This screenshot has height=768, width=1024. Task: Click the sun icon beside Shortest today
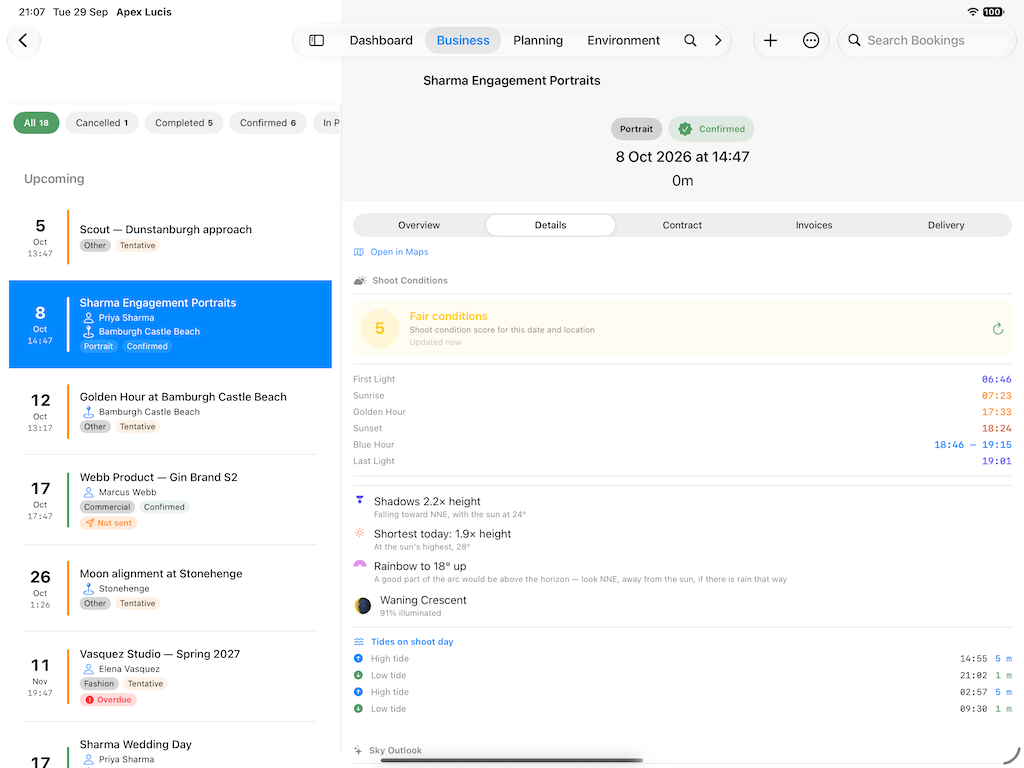359,533
